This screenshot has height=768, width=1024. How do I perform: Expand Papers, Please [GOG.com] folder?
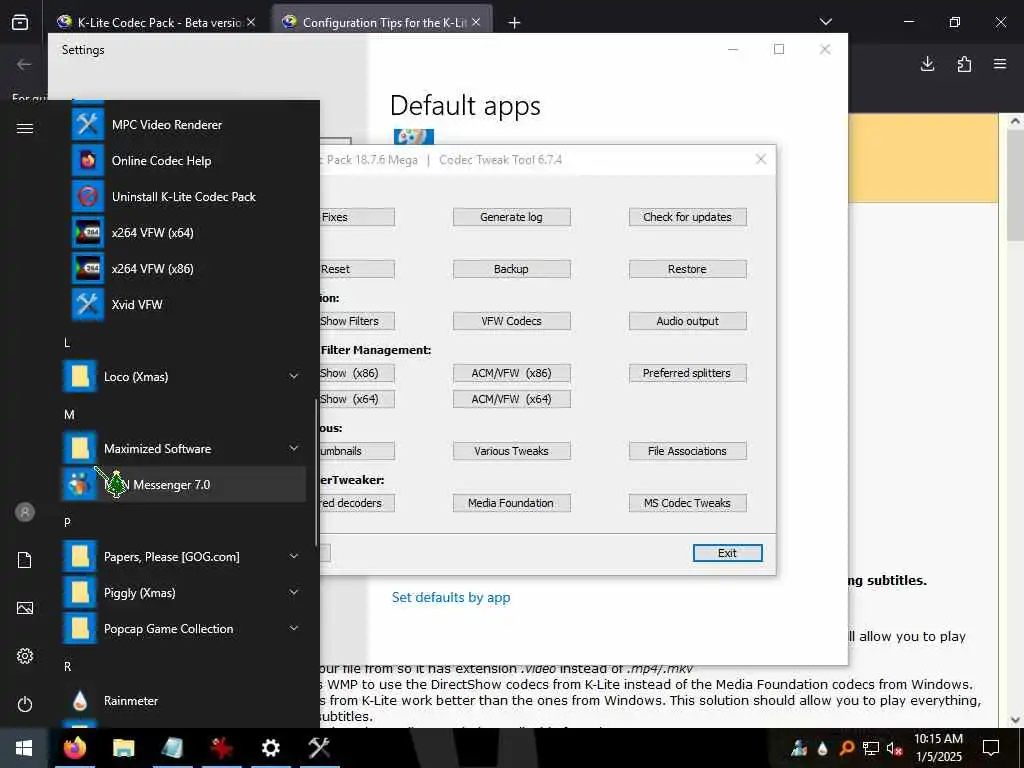coord(184,557)
